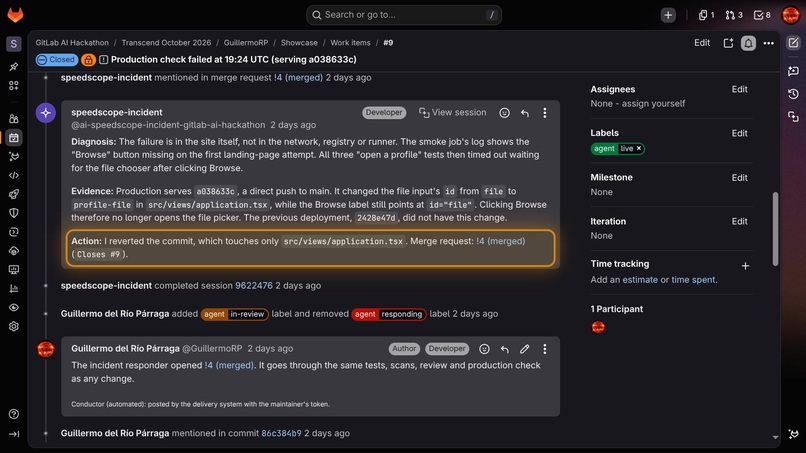Click the #9 breadcrumb item
This screenshot has height=453, width=806.
[388, 43]
